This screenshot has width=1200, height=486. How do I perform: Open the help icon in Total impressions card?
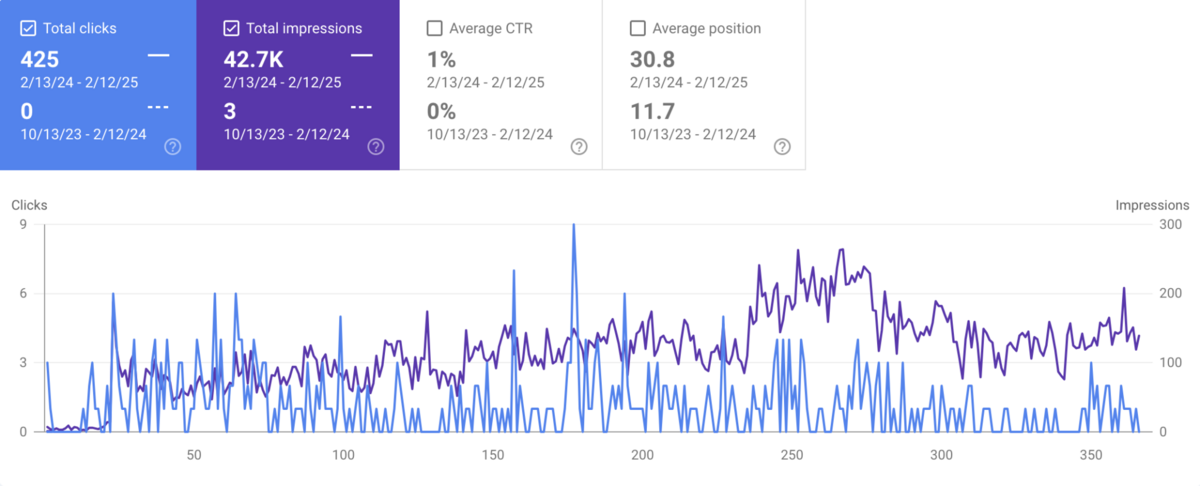tap(376, 147)
